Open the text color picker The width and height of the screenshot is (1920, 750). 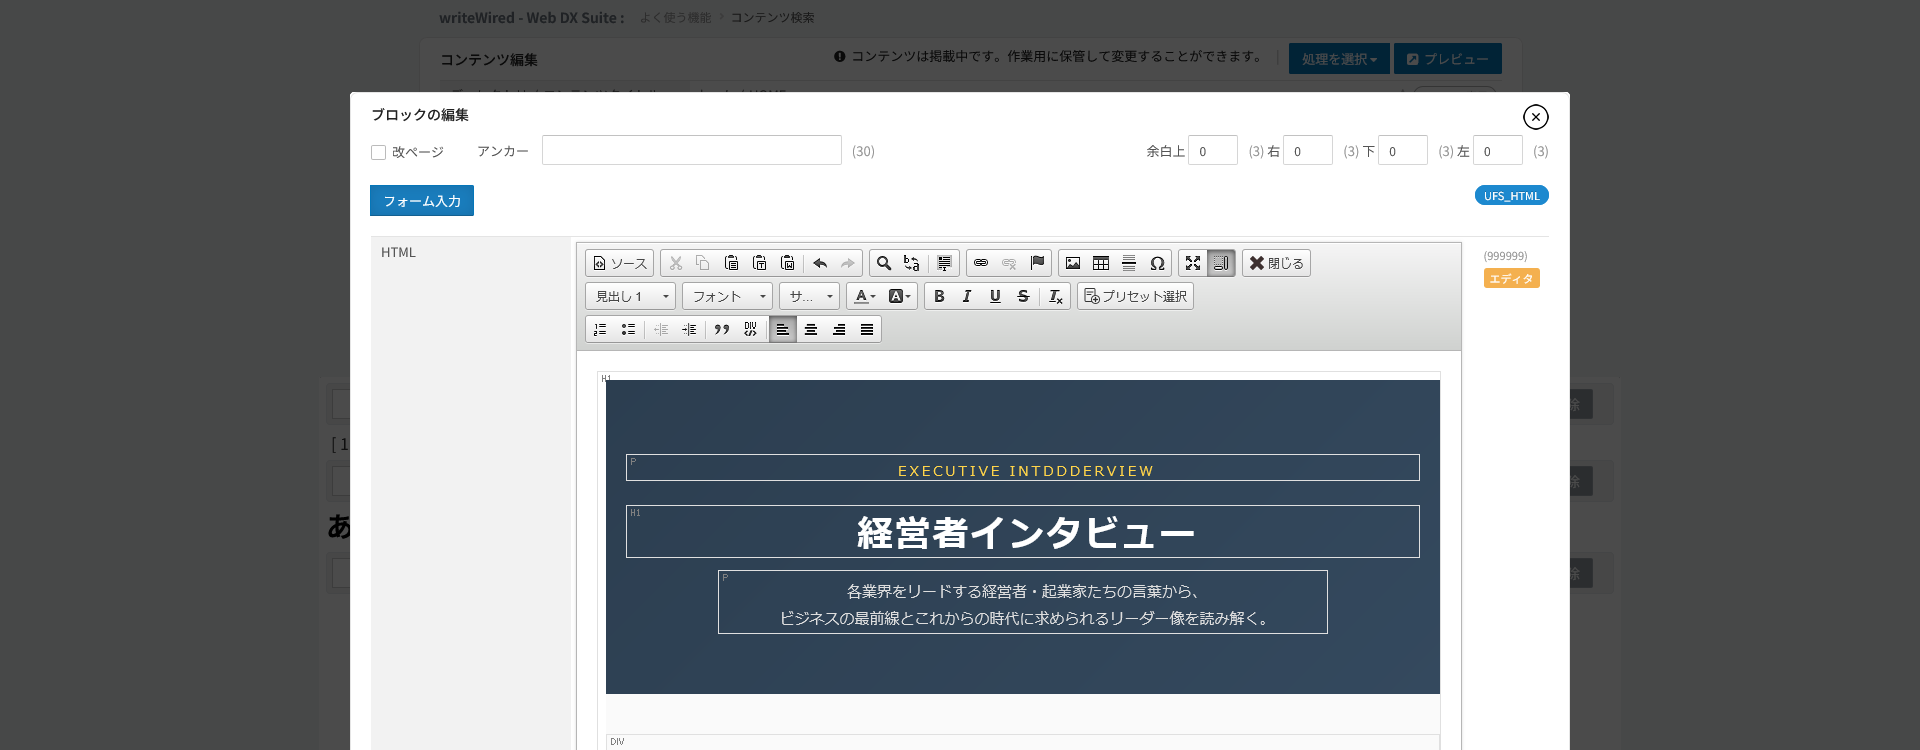coord(865,296)
